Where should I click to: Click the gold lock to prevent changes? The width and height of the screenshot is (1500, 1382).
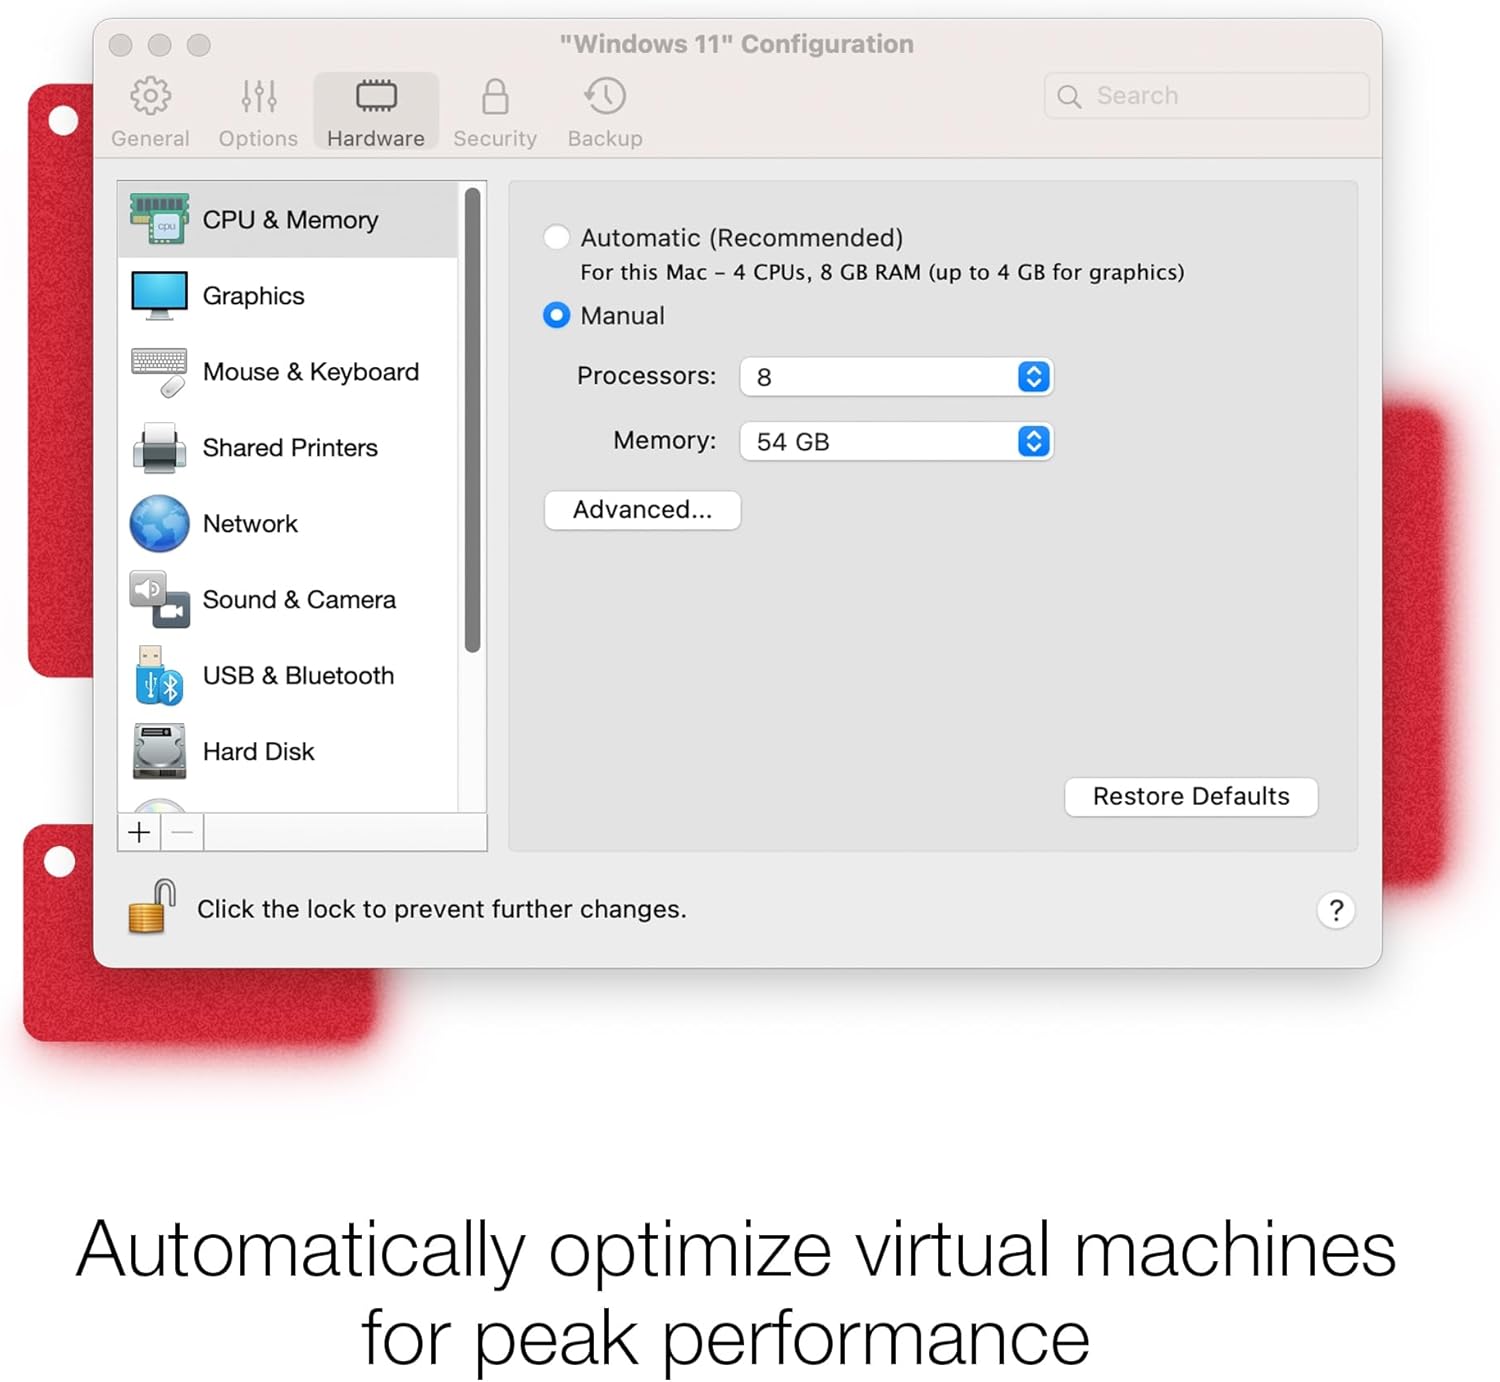tap(152, 907)
